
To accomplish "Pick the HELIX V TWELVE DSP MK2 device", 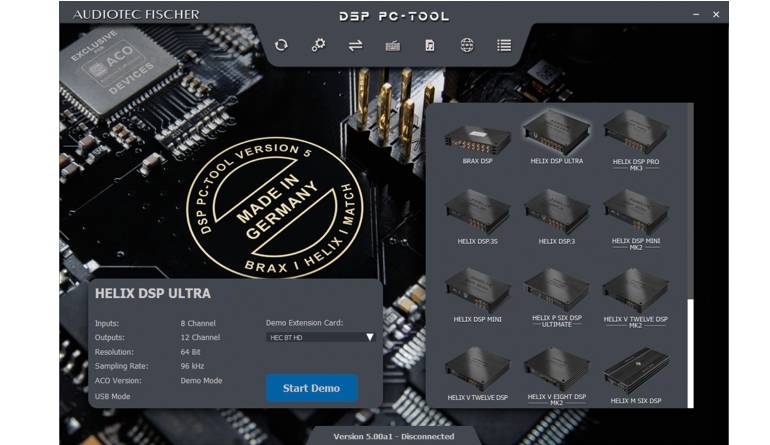I will click(x=635, y=298).
